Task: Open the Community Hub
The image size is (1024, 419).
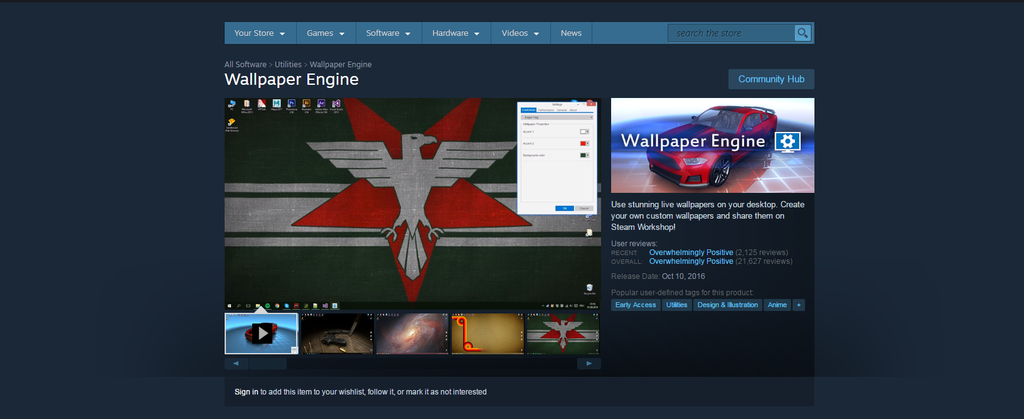Action: (770, 79)
